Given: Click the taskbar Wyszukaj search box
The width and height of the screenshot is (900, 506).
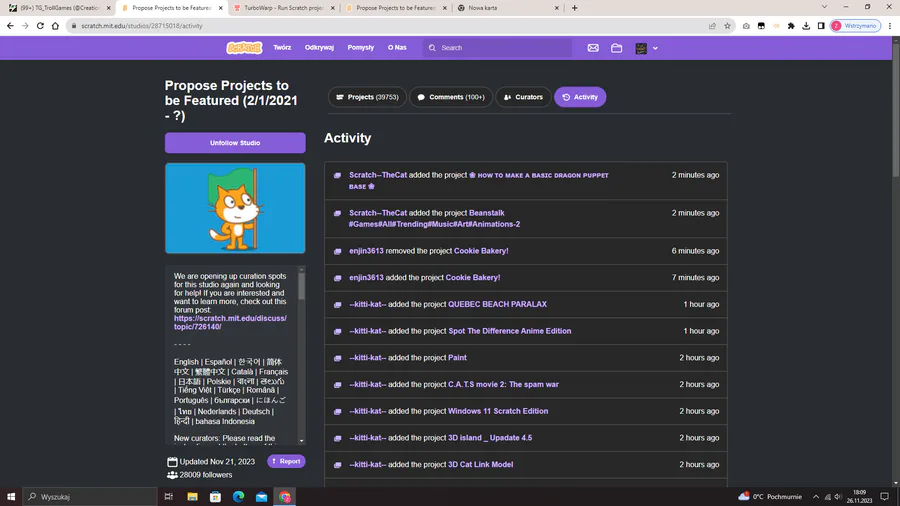Looking at the screenshot, I should click(x=90, y=497).
